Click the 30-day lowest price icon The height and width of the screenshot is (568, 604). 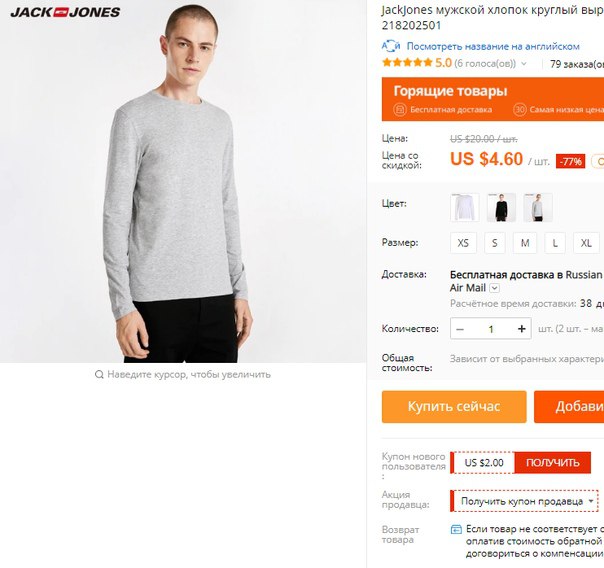519,110
